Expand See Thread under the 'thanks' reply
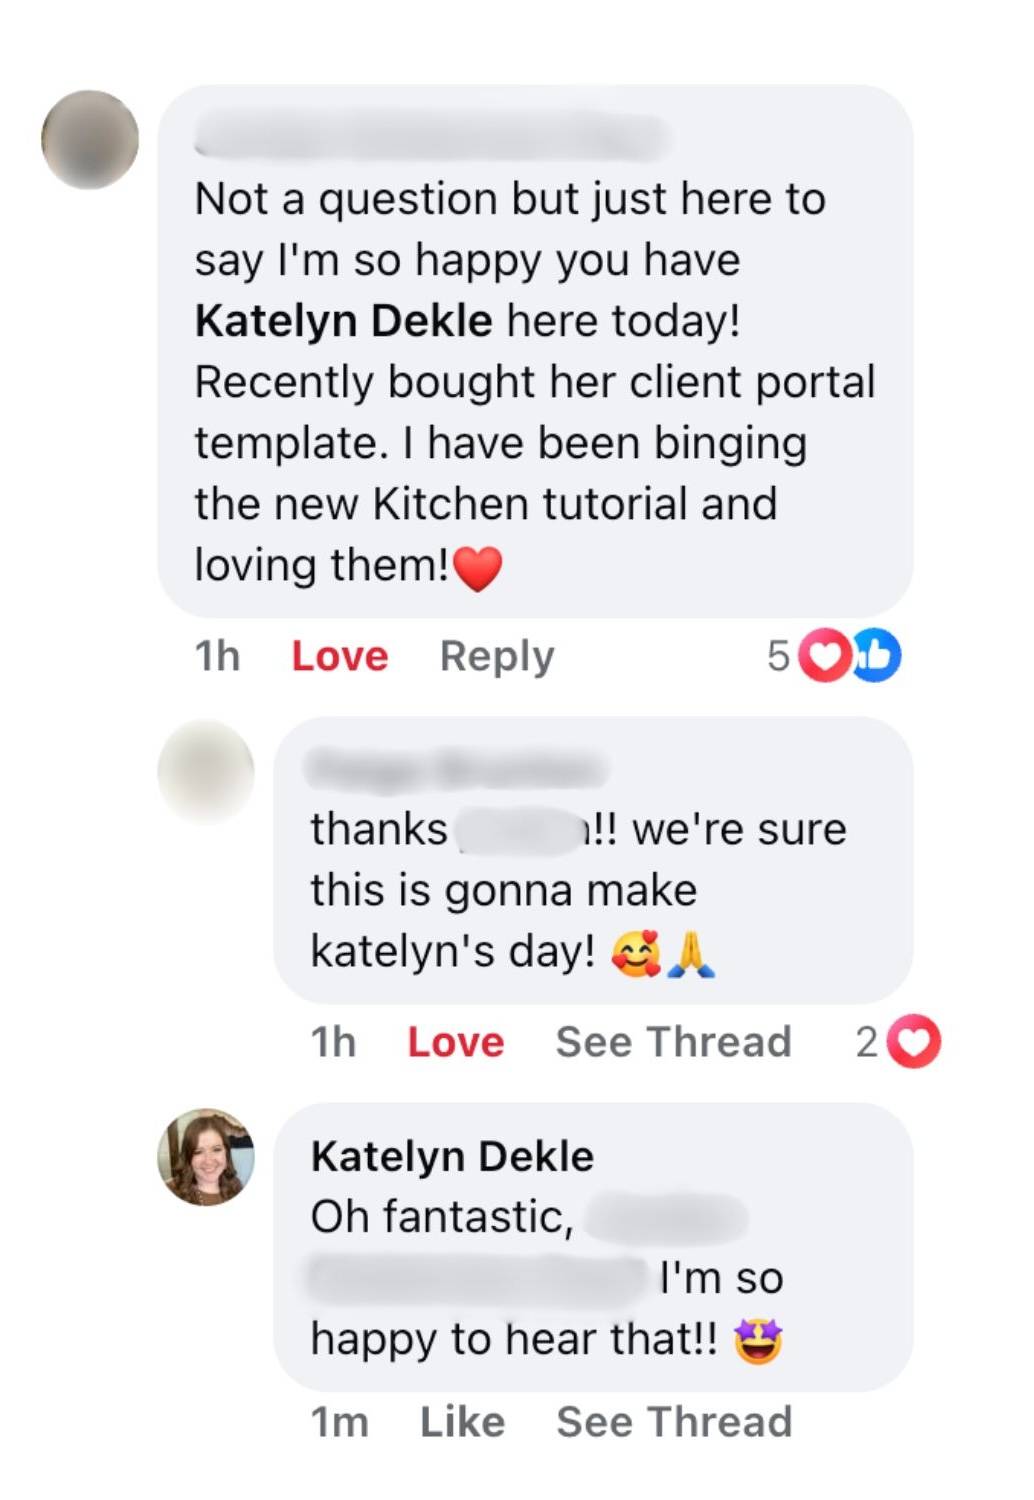This screenshot has height=1500, width=1034. tap(673, 1043)
